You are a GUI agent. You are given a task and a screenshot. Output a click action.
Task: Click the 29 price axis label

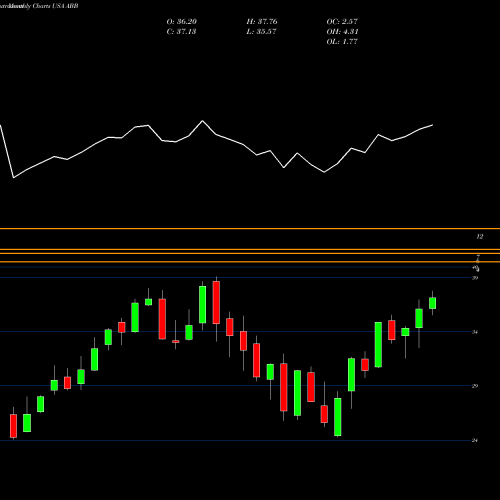coord(475,386)
